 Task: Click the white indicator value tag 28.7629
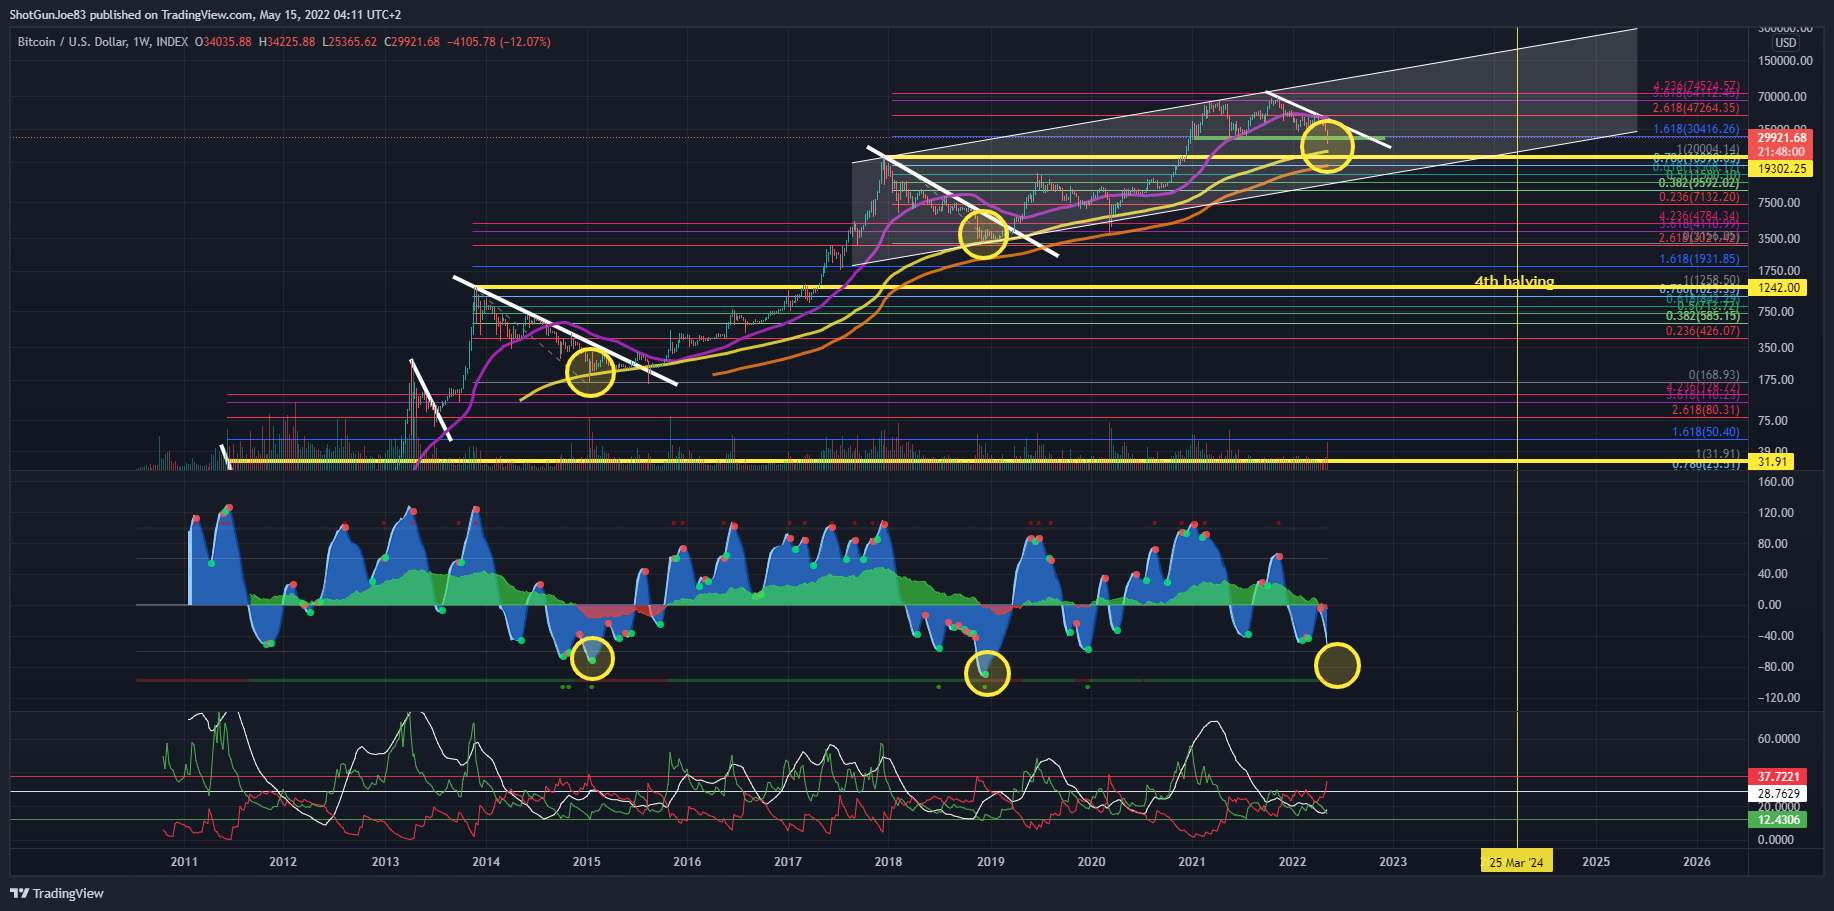(x=1779, y=794)
